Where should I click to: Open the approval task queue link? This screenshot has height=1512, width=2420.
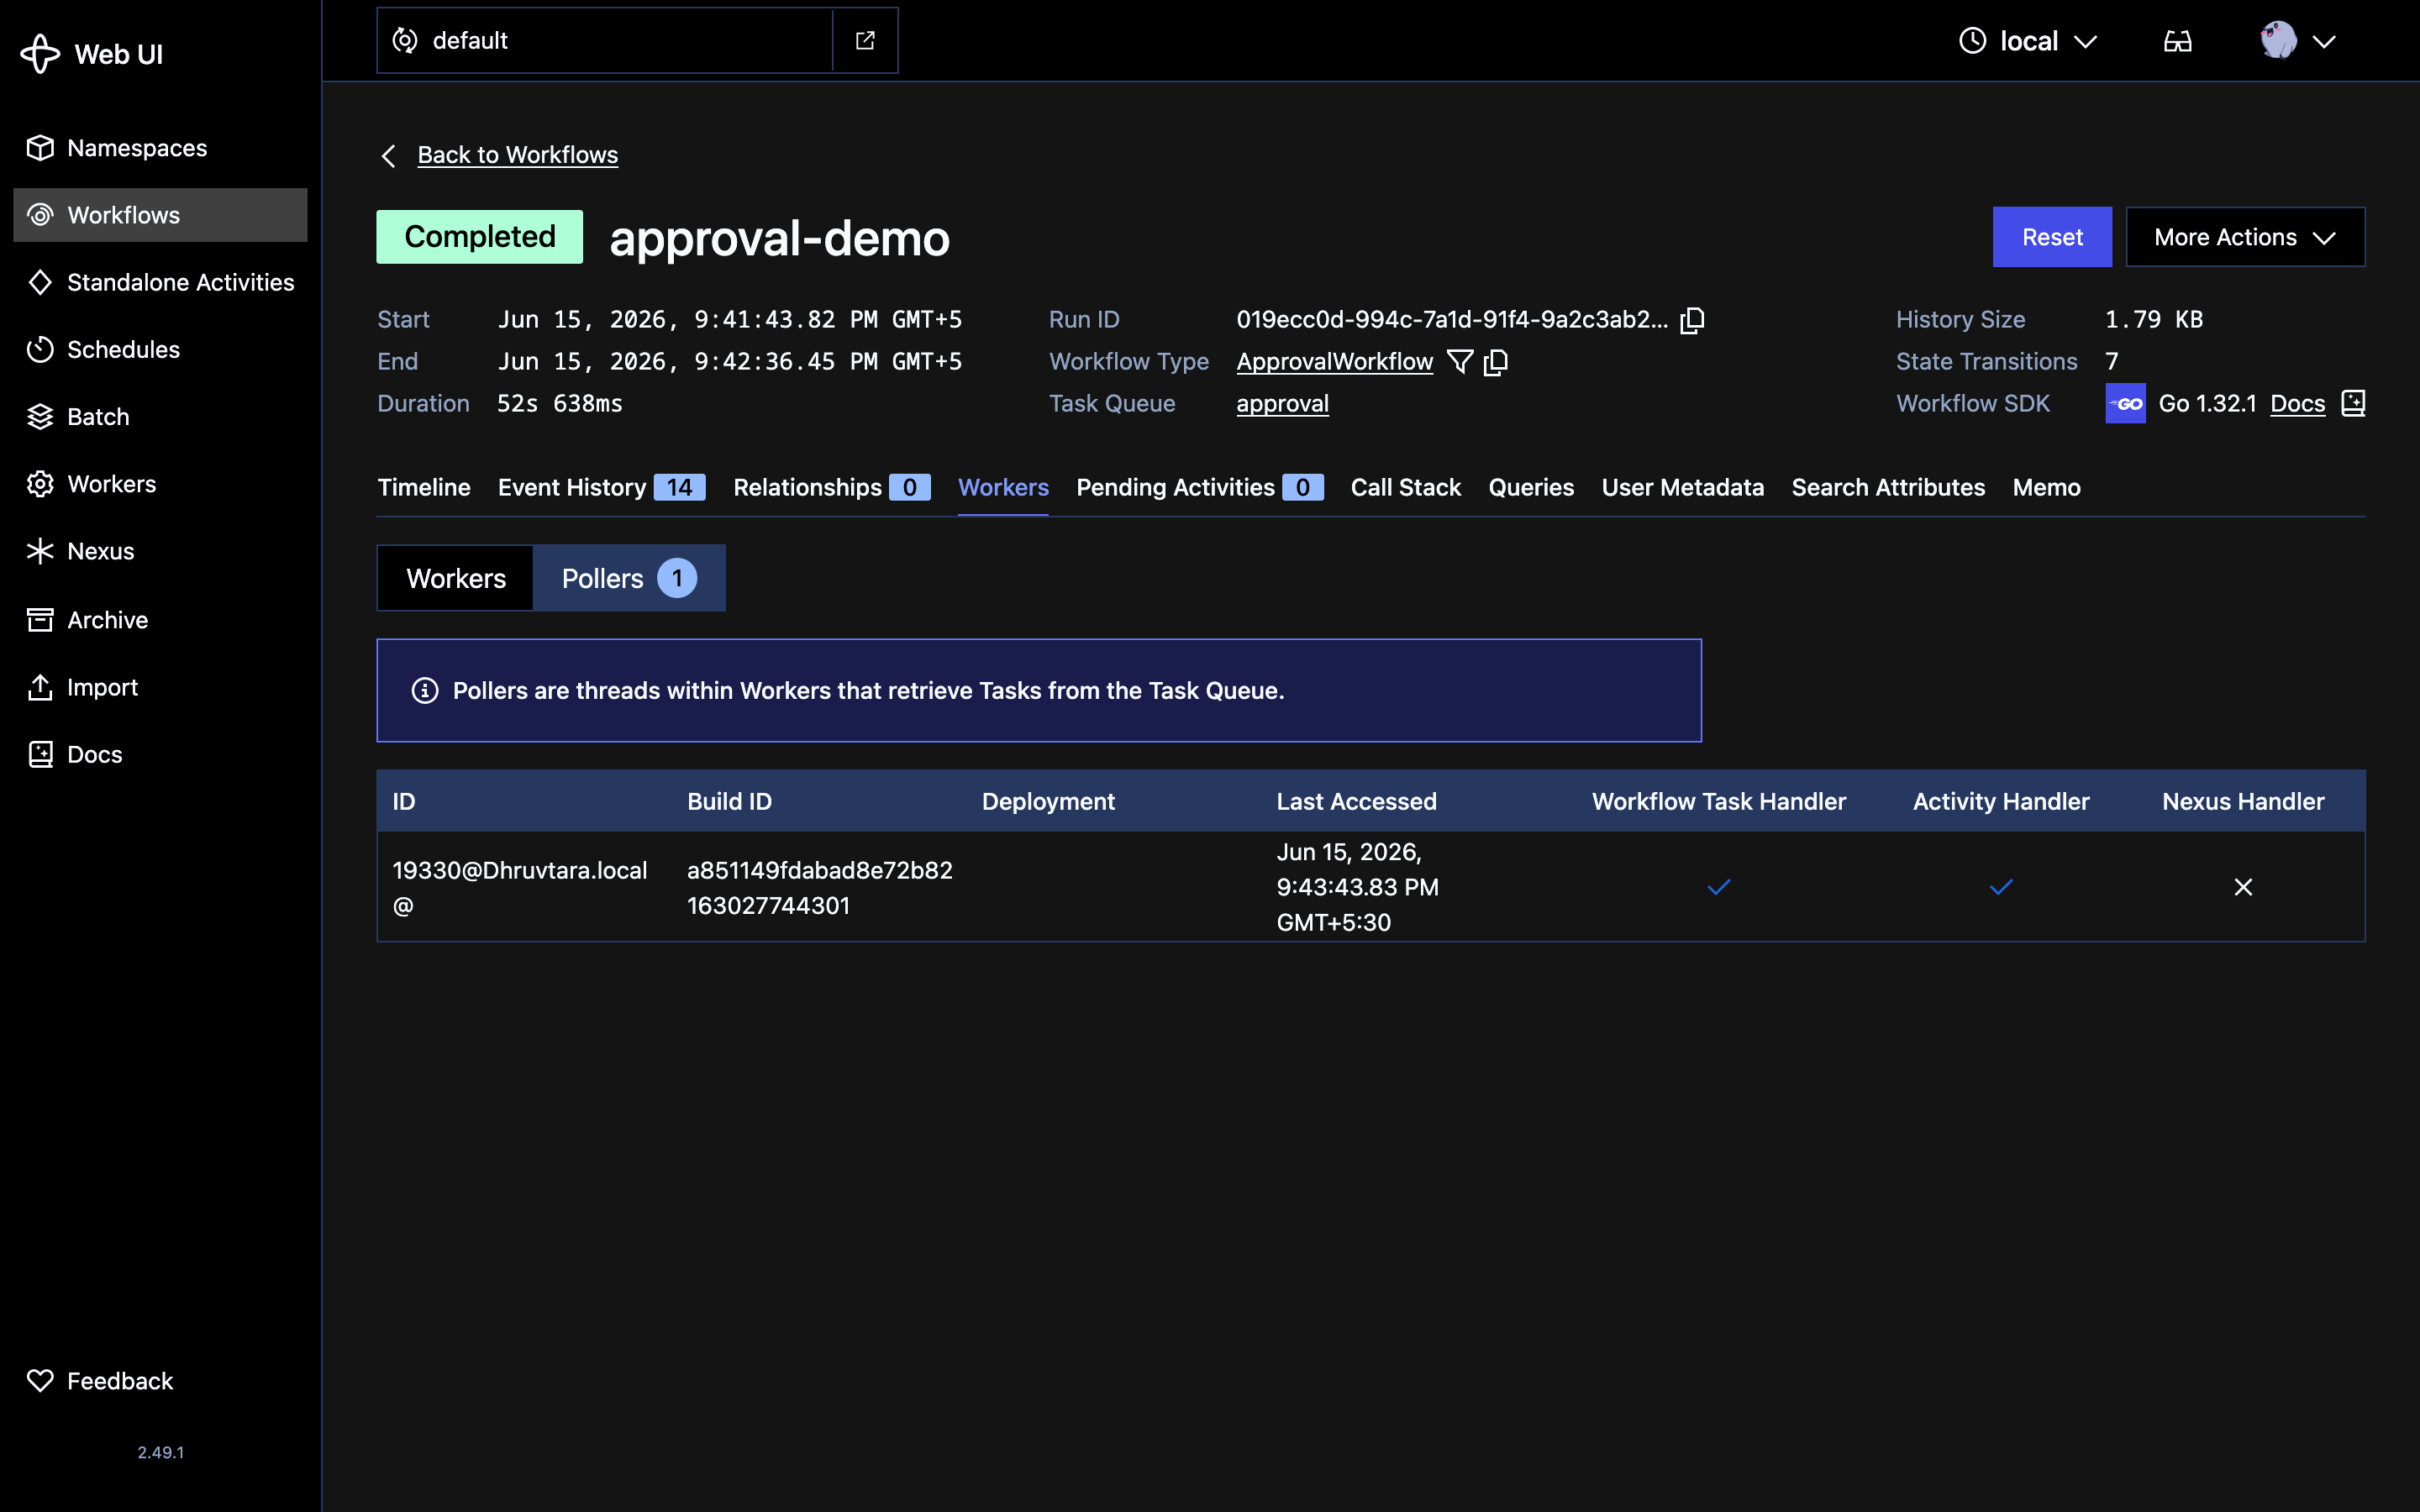pyautogui.click(x=1282, y=404)
